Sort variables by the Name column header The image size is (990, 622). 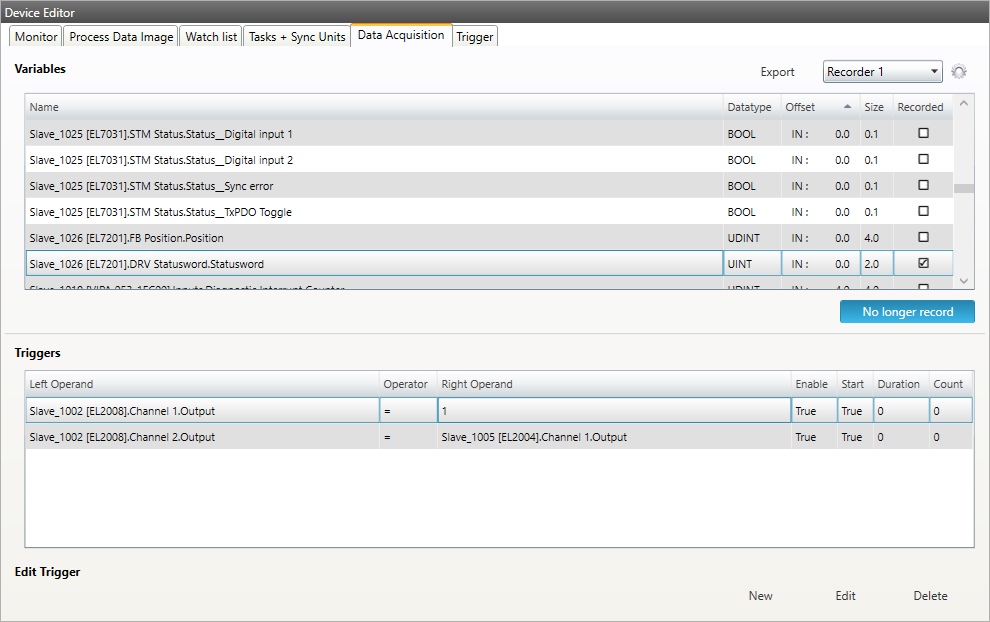click(x=370, y=107)
